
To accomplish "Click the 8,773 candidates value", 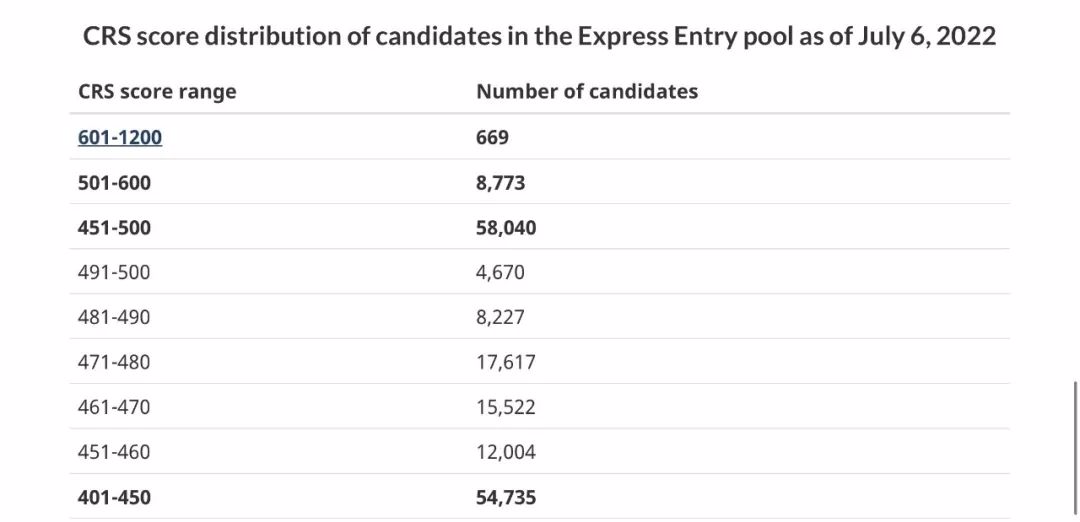I will 501,182.
